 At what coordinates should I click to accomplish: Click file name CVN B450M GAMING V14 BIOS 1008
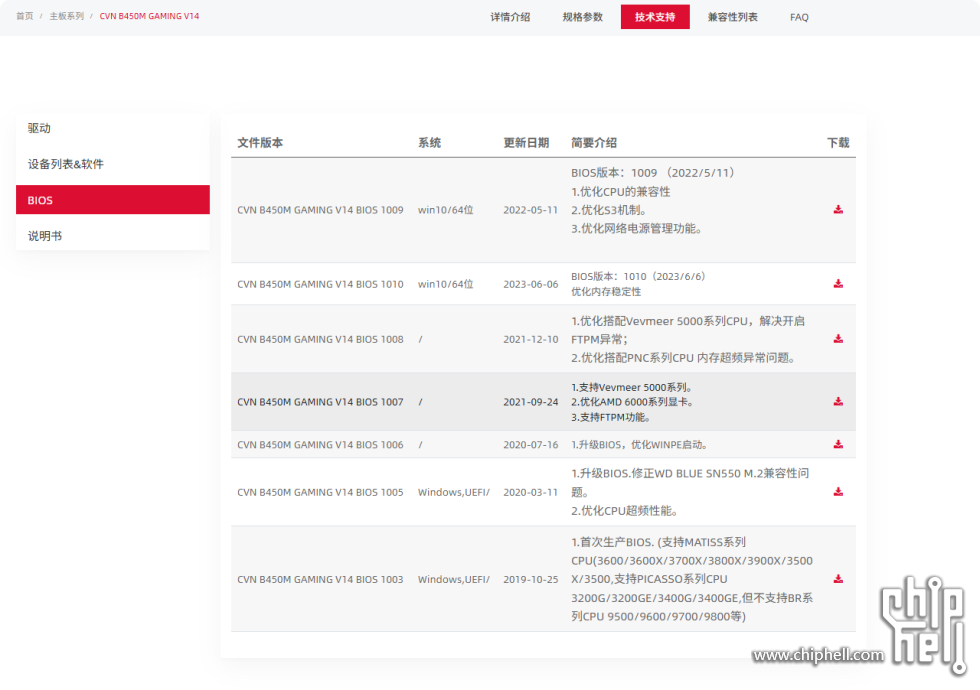pyautogui.click(x=320, y=339)
